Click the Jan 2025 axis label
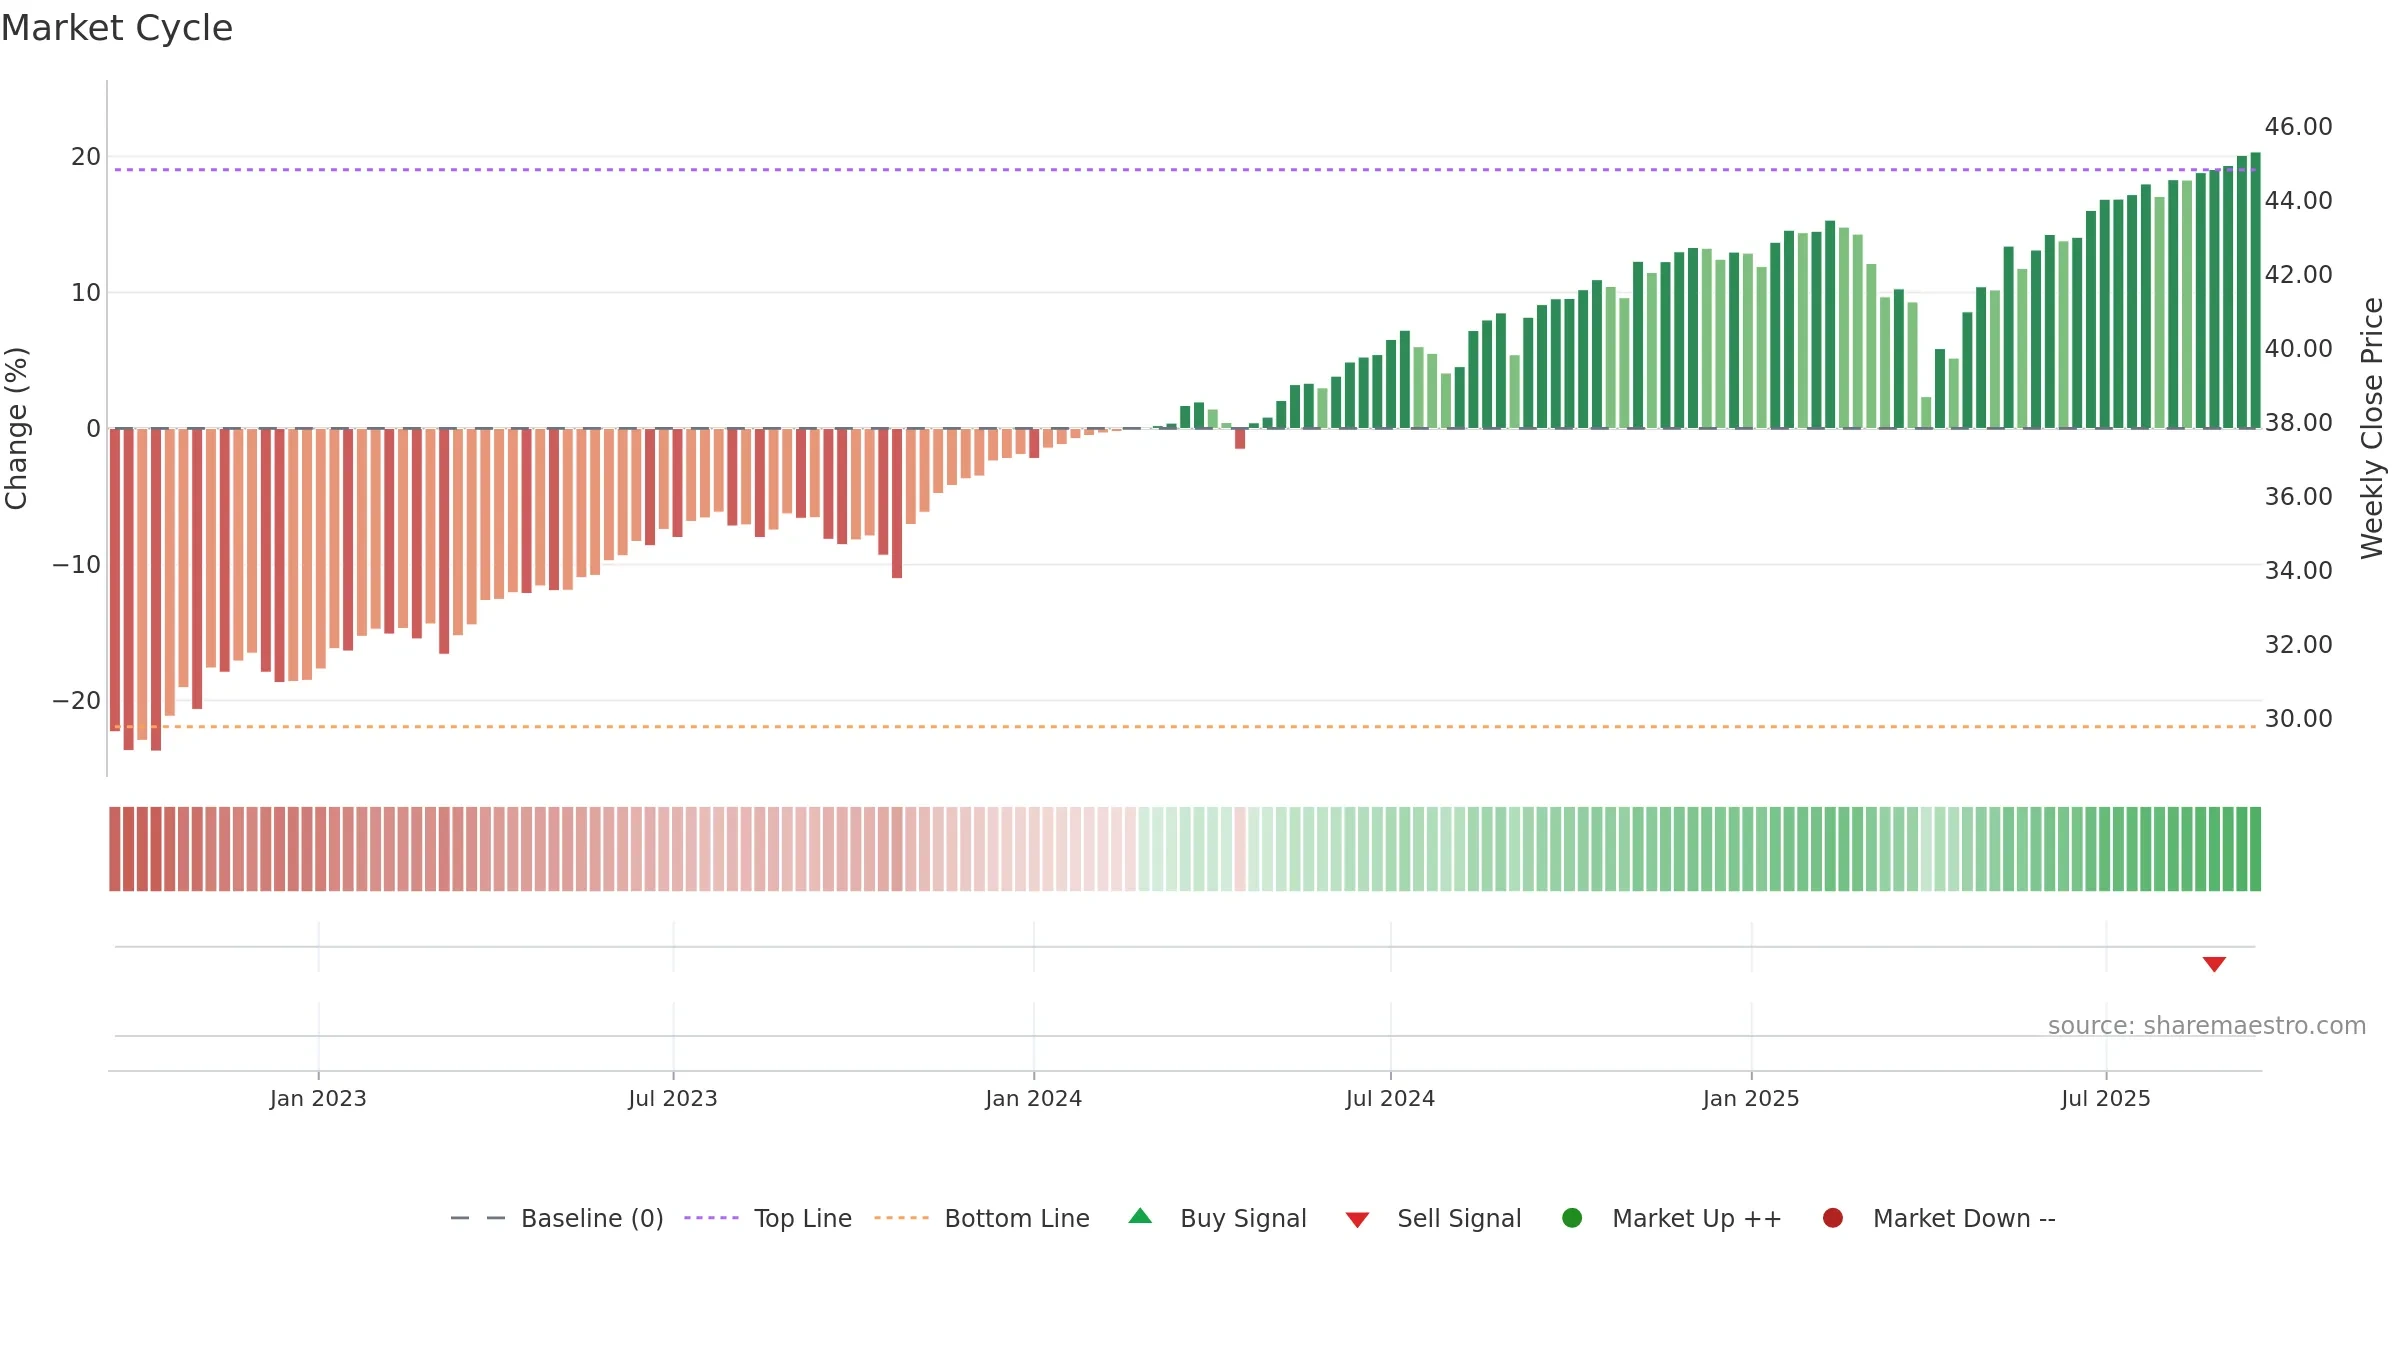This screenshot has width=2400, height=1350. pos(1751,1099)
